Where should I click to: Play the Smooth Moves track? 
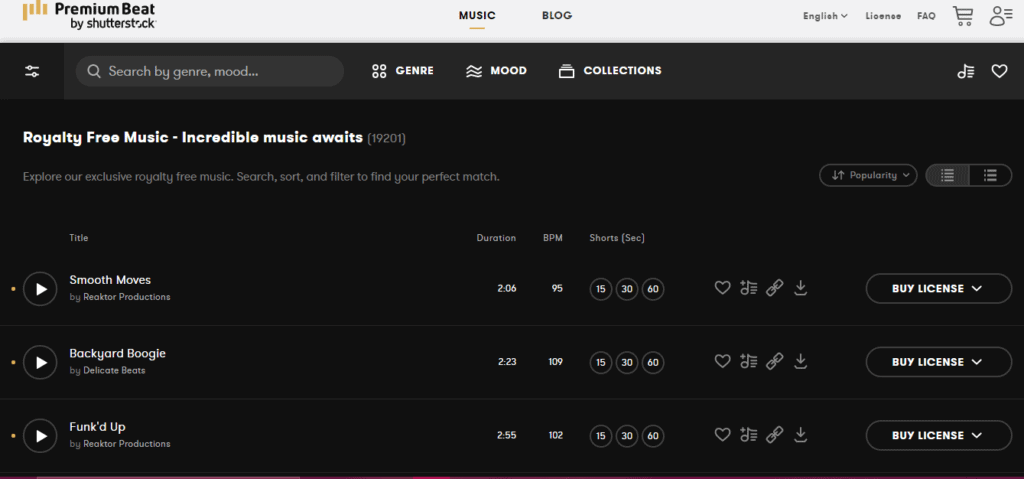pos(40,289)
